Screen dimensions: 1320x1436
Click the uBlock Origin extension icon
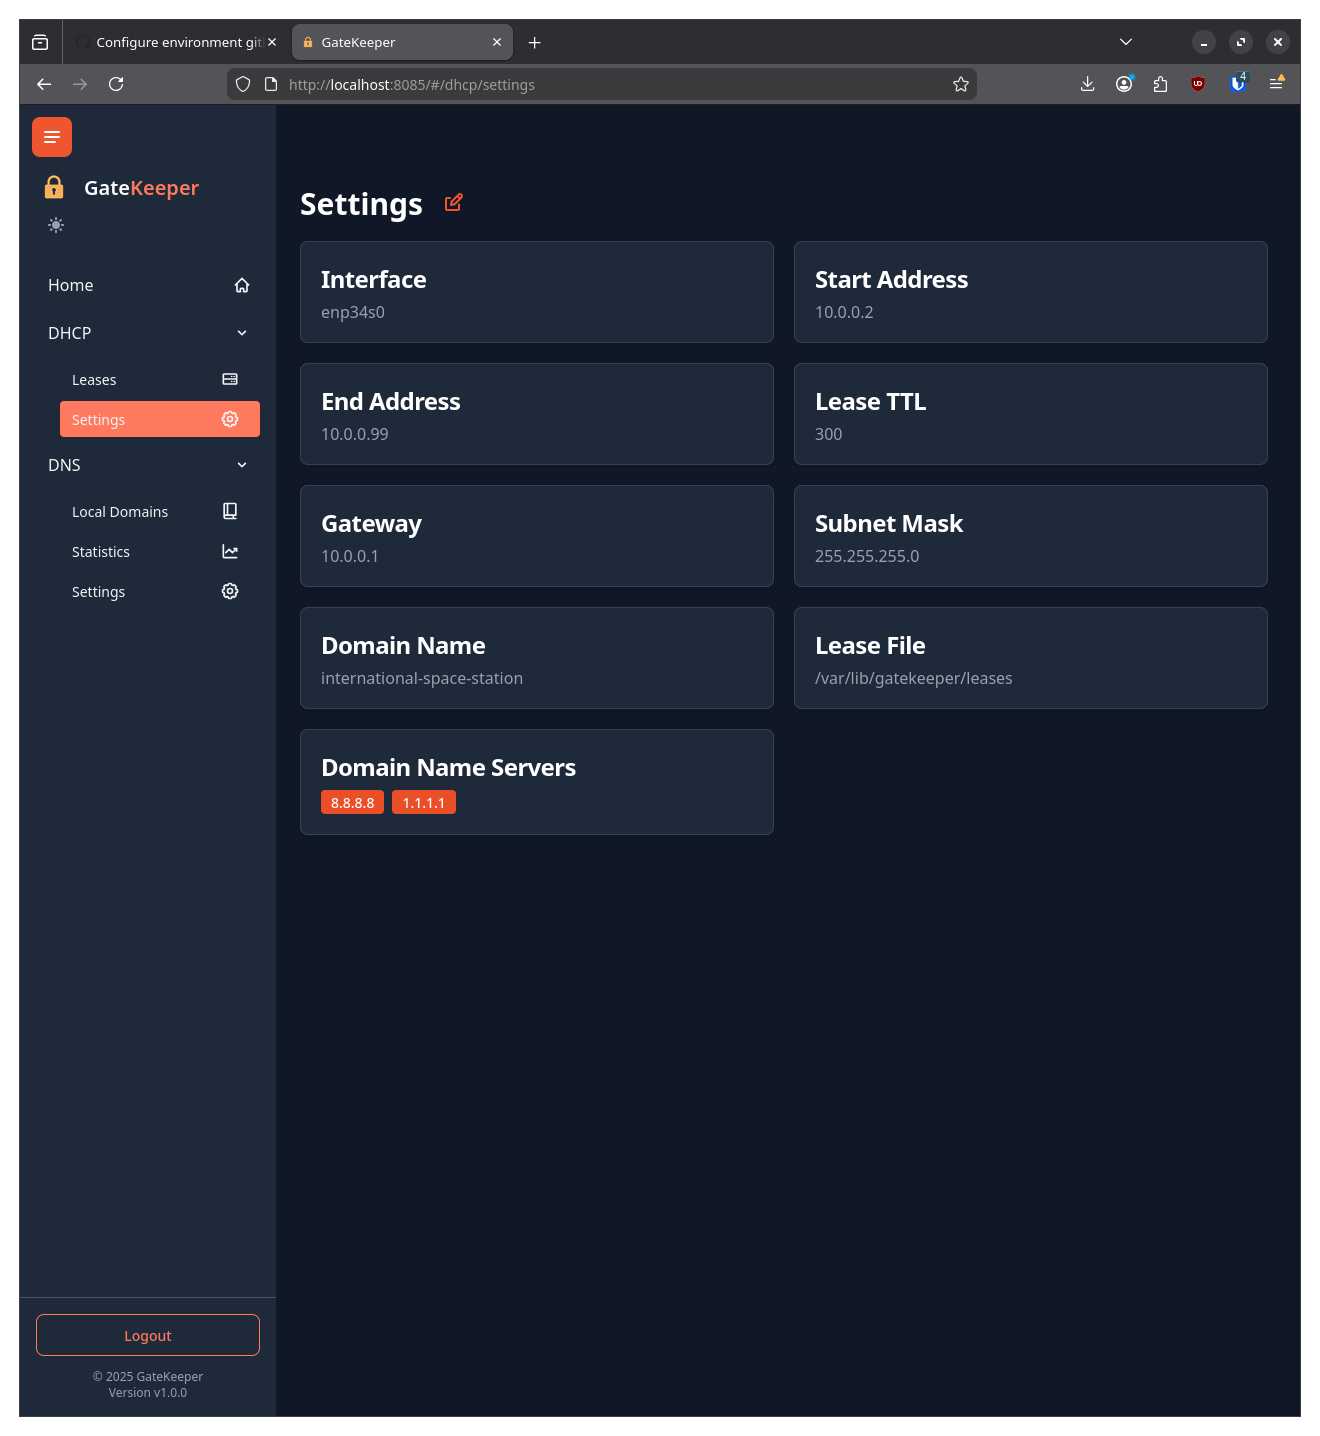tap(1198, 84)
